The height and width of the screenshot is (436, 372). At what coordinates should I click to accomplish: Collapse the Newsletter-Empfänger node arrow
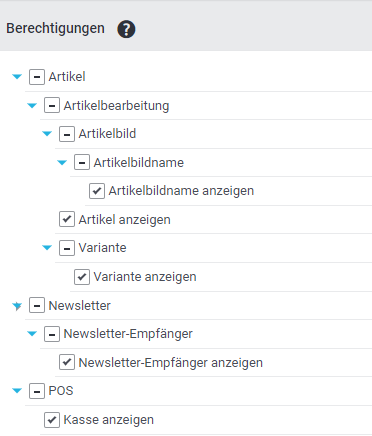(x=32, y=334)
